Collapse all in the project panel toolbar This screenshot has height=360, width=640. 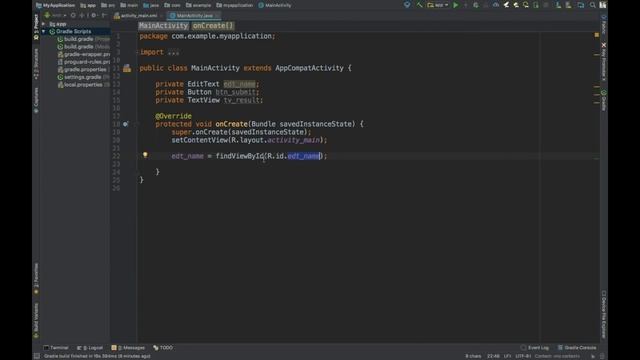click(83, 16)
